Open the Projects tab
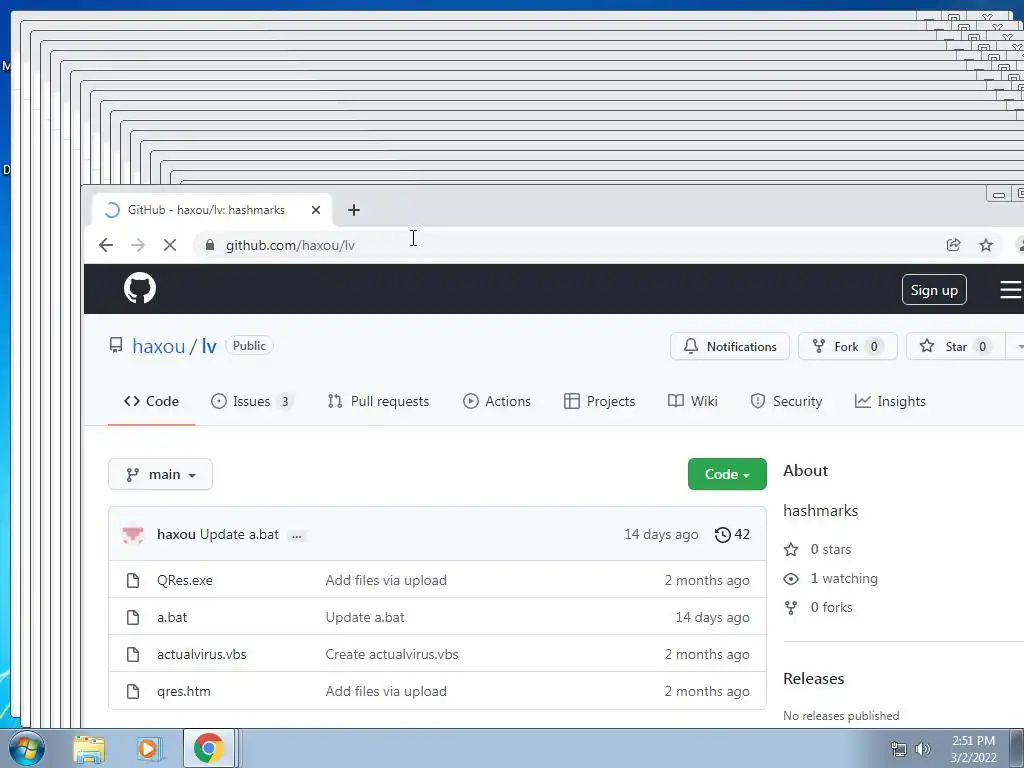 600,401
